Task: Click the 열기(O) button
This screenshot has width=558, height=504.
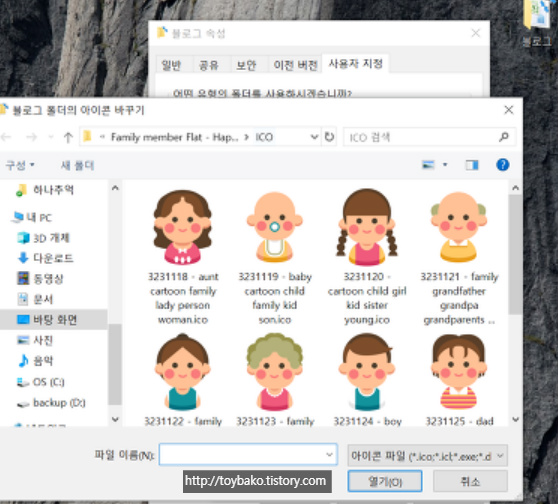Action: tap(385, 481)
